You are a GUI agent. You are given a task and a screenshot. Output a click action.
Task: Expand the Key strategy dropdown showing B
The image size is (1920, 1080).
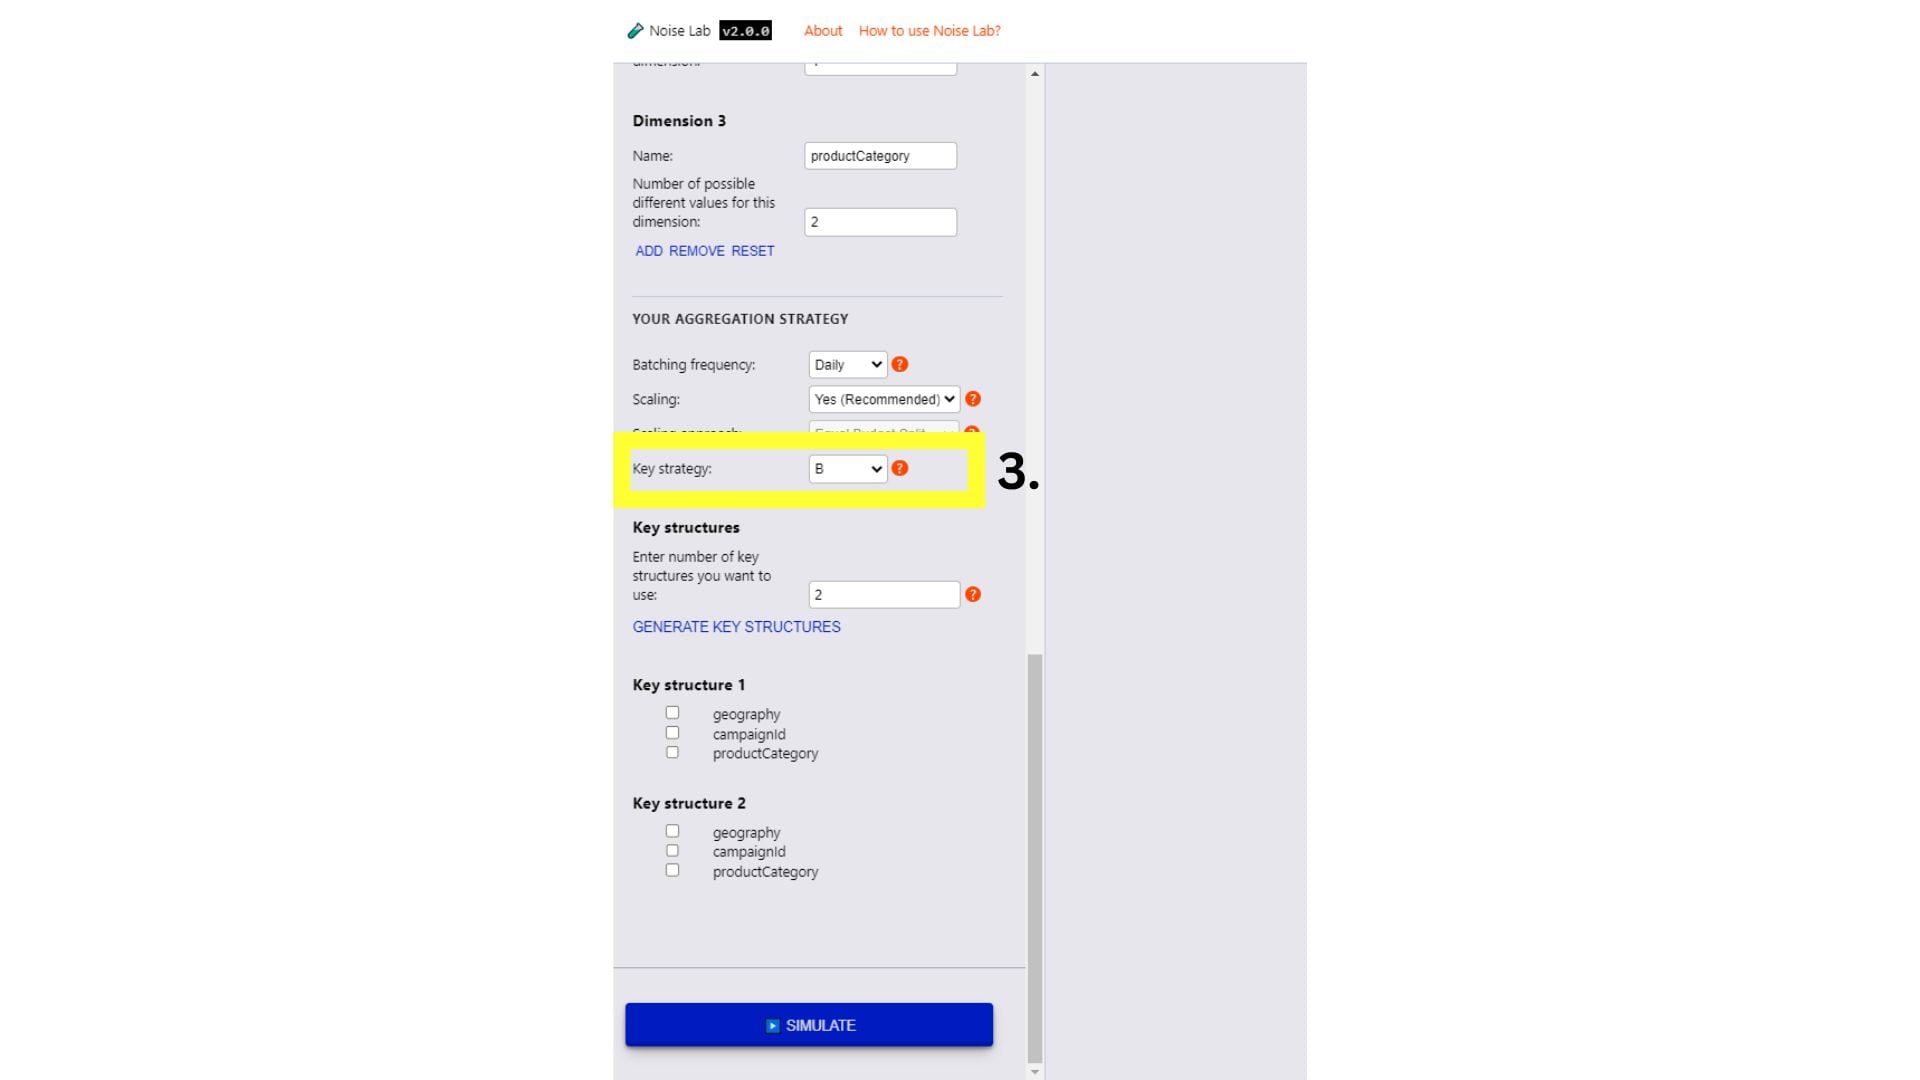tap(847, 468)
